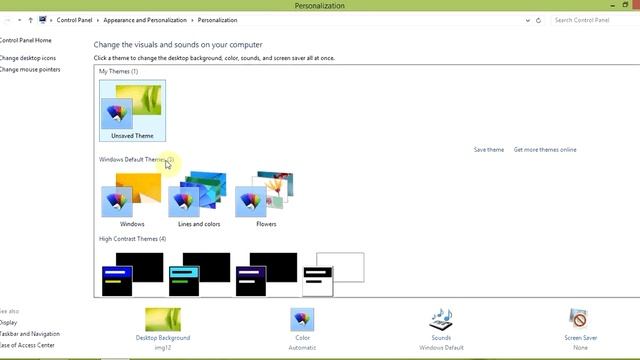Open Change desktop icons link
640x360 pixels.
[28, 58]
